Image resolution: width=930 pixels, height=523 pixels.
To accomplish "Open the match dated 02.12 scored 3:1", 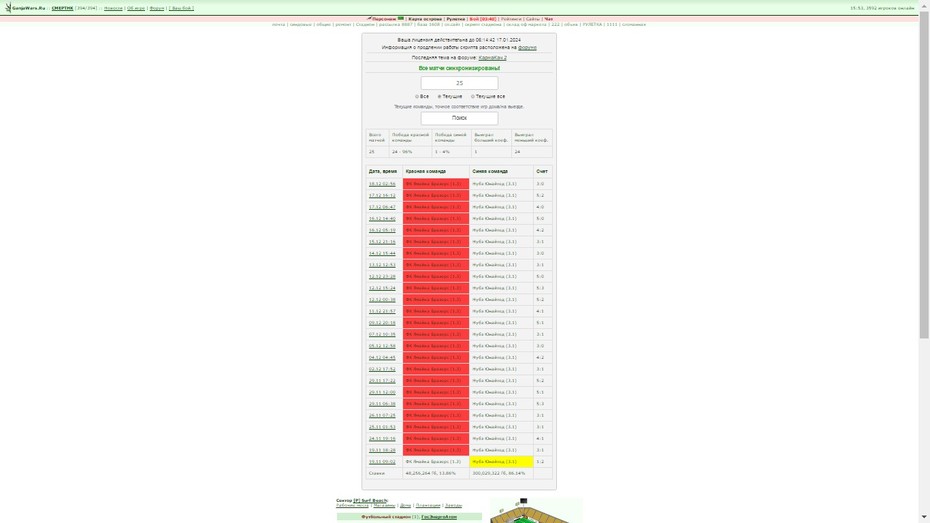I will coord(382,369).
